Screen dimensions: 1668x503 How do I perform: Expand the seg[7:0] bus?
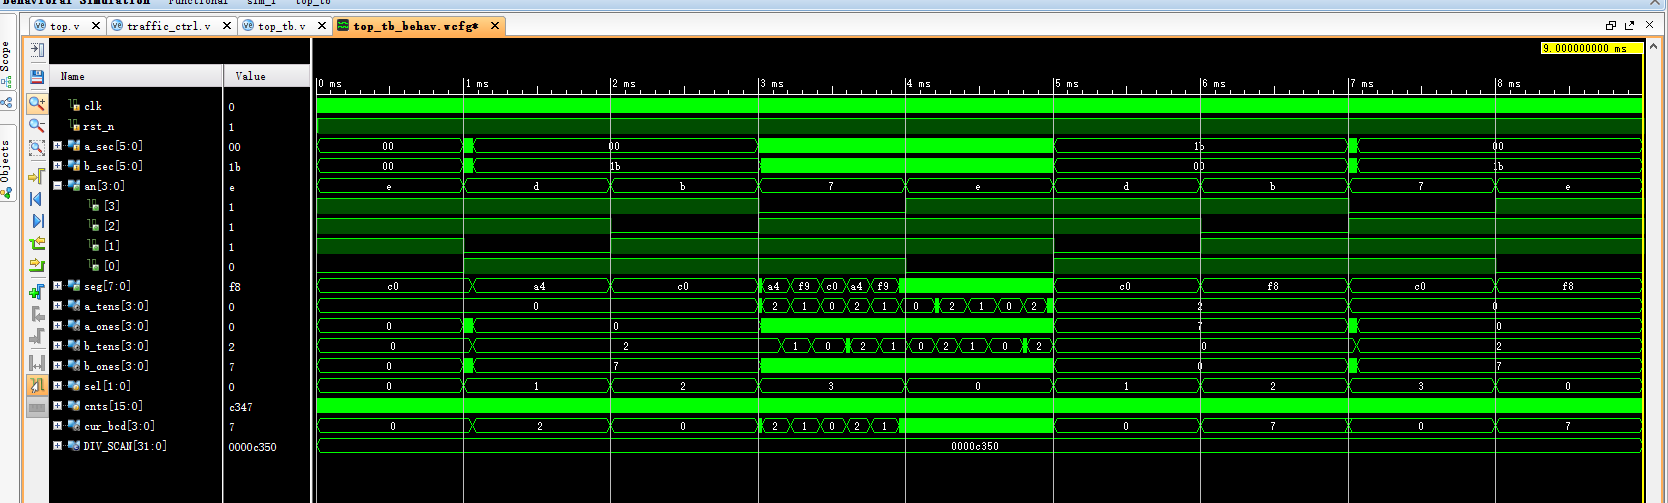pos(57,286)
